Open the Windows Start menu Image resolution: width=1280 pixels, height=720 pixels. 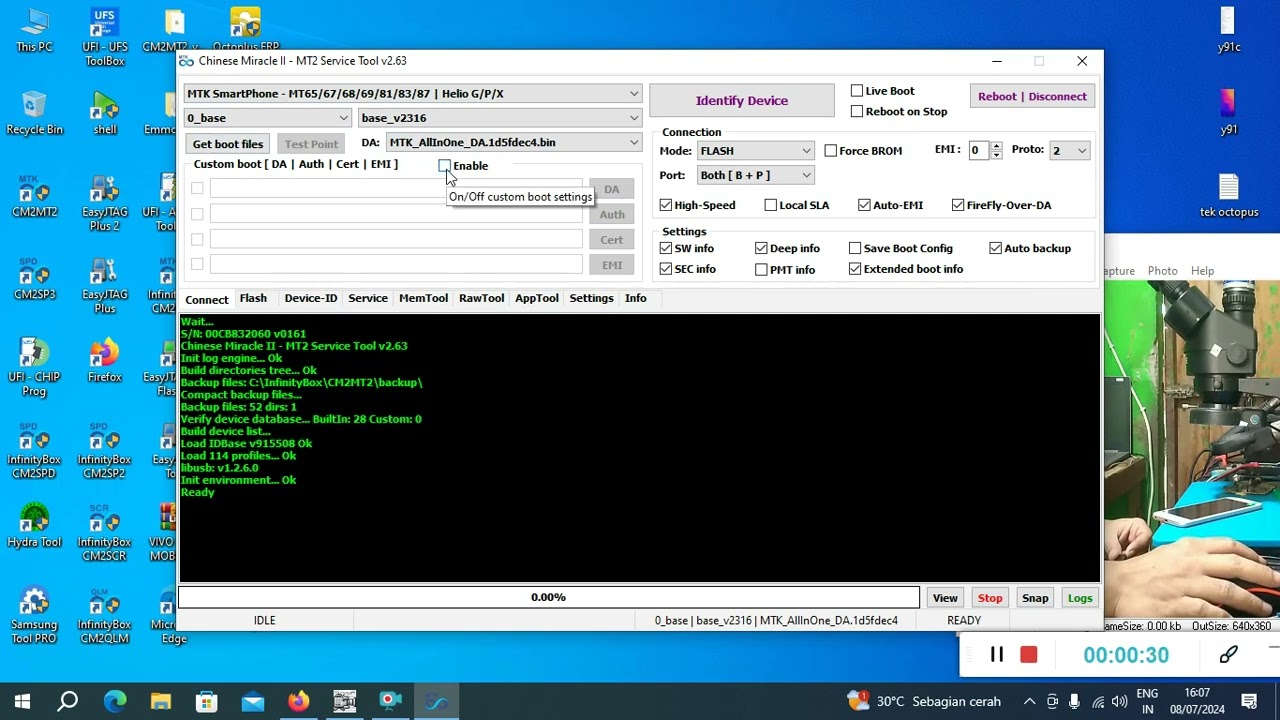click(x=22, y=701)
